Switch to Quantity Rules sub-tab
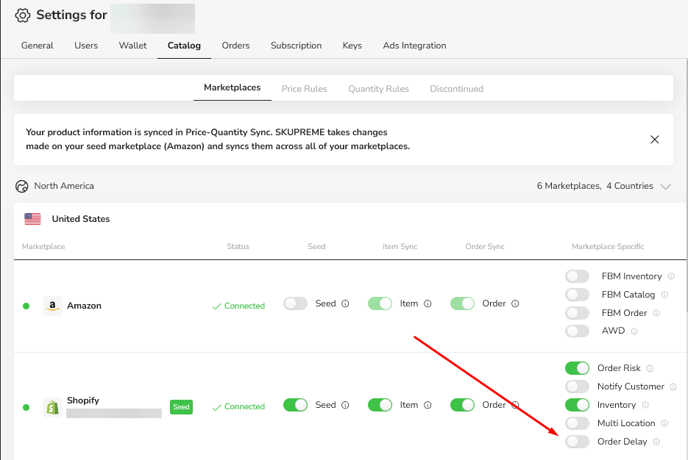The width and height of the screenshot is (688, 460). pyautogui.click(x=379, y=89)
